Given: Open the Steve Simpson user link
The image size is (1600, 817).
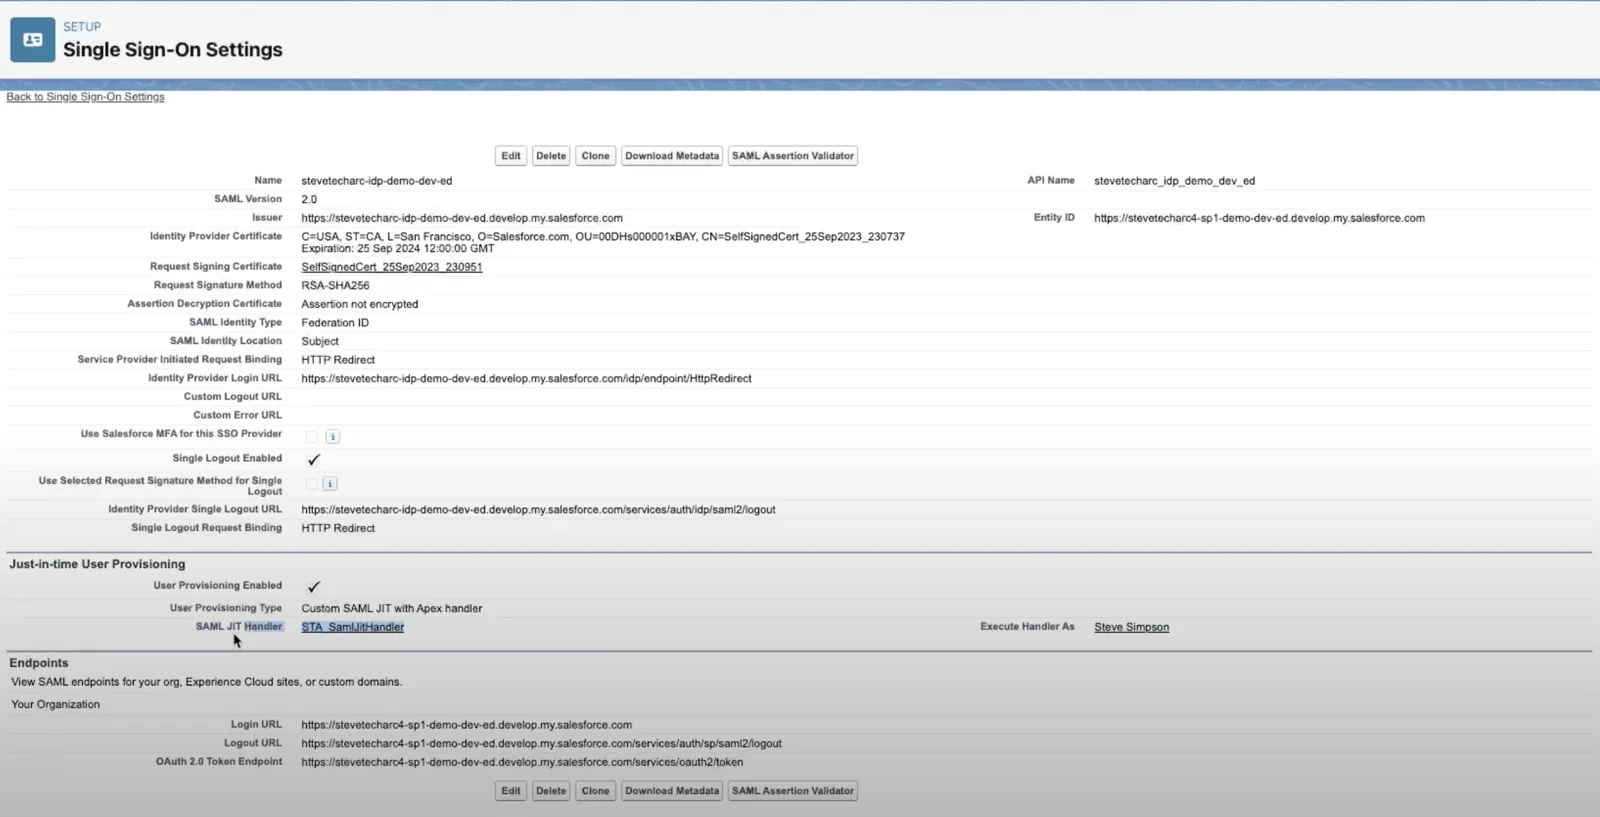Looking at the screenshot, I should (1132, 627).
